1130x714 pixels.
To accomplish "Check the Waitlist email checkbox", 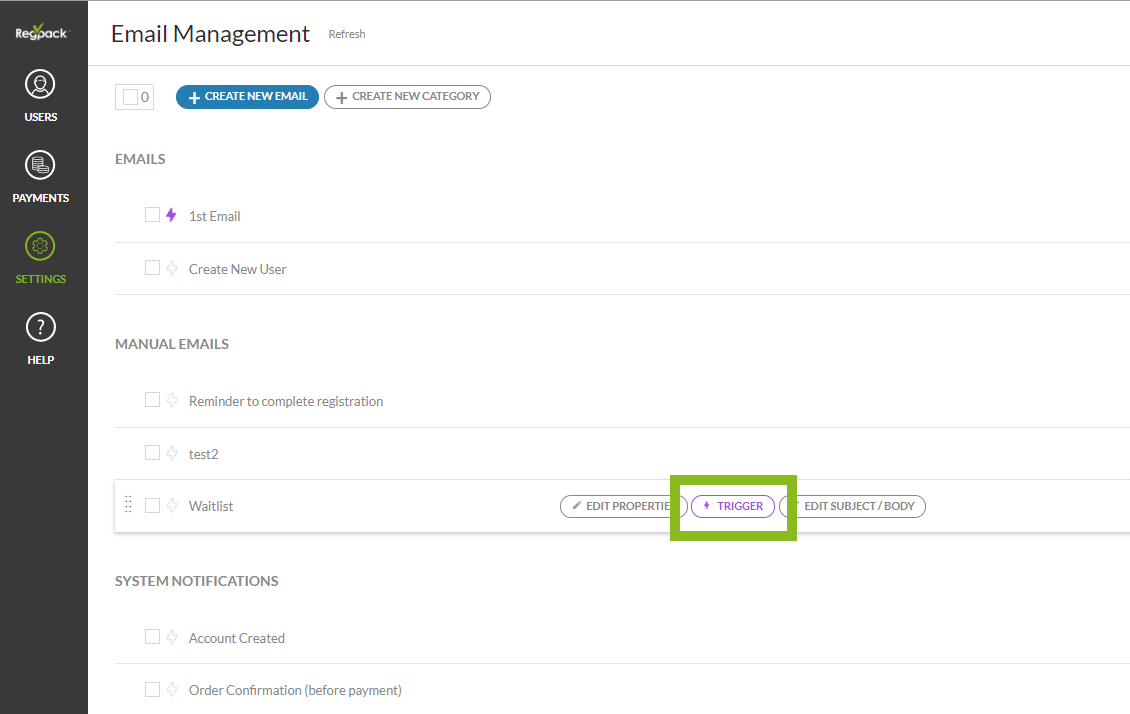I will click(152, 505).
